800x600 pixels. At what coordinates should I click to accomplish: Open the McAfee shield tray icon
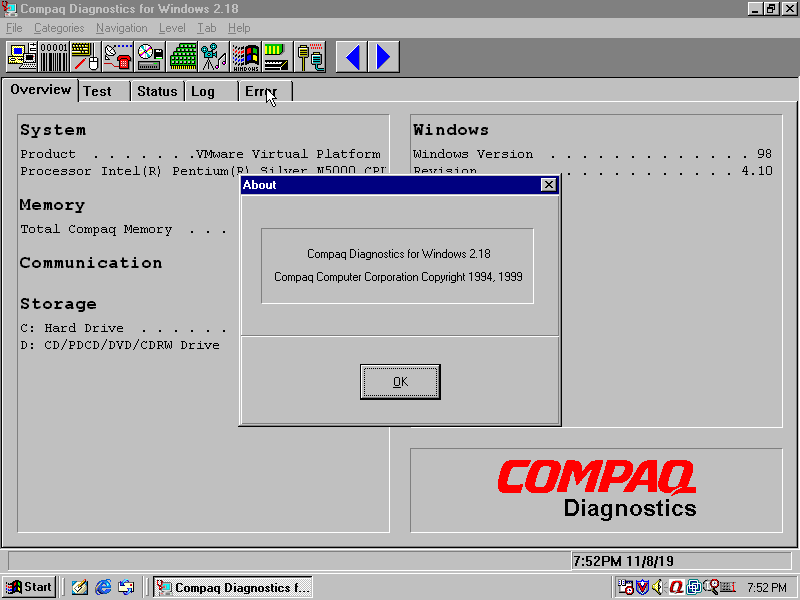(642, 587)
